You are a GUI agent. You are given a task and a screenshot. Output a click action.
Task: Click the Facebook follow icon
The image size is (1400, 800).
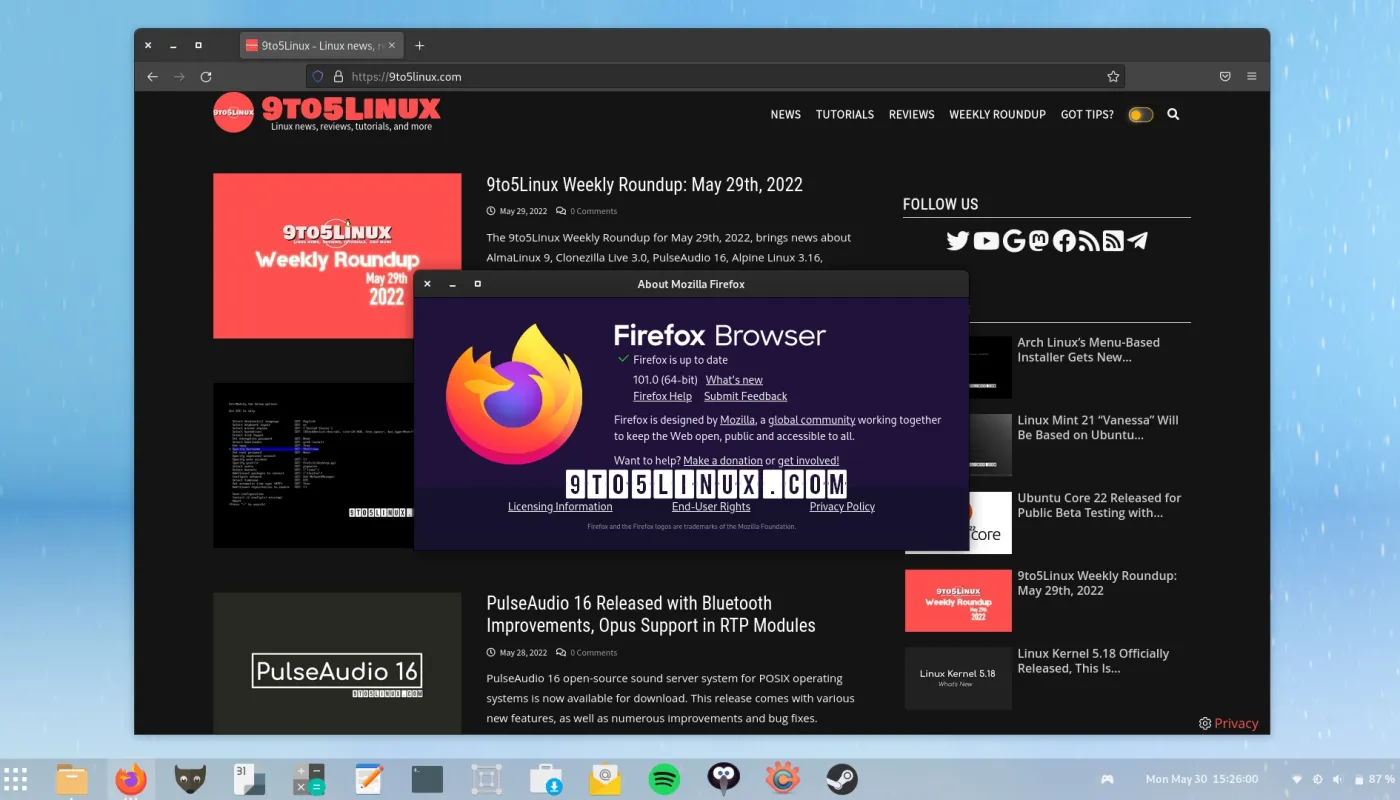pyautogui.click(x=1064, y=241)
